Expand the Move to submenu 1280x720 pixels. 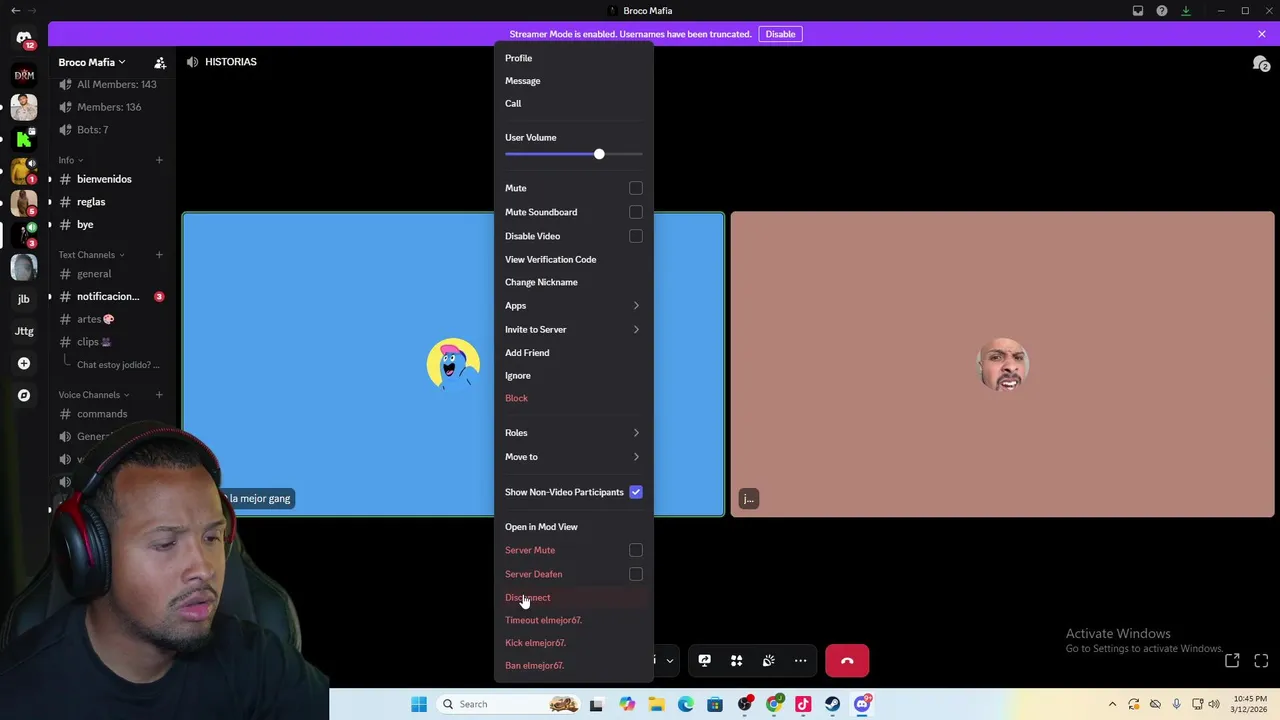pos(573,457)
